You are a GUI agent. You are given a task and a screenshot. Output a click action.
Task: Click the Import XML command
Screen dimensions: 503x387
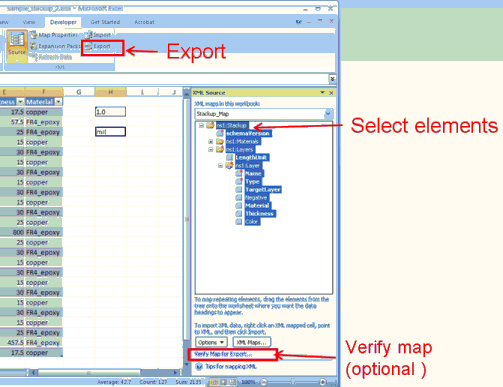pyautogui.click(x=98, y=35)
